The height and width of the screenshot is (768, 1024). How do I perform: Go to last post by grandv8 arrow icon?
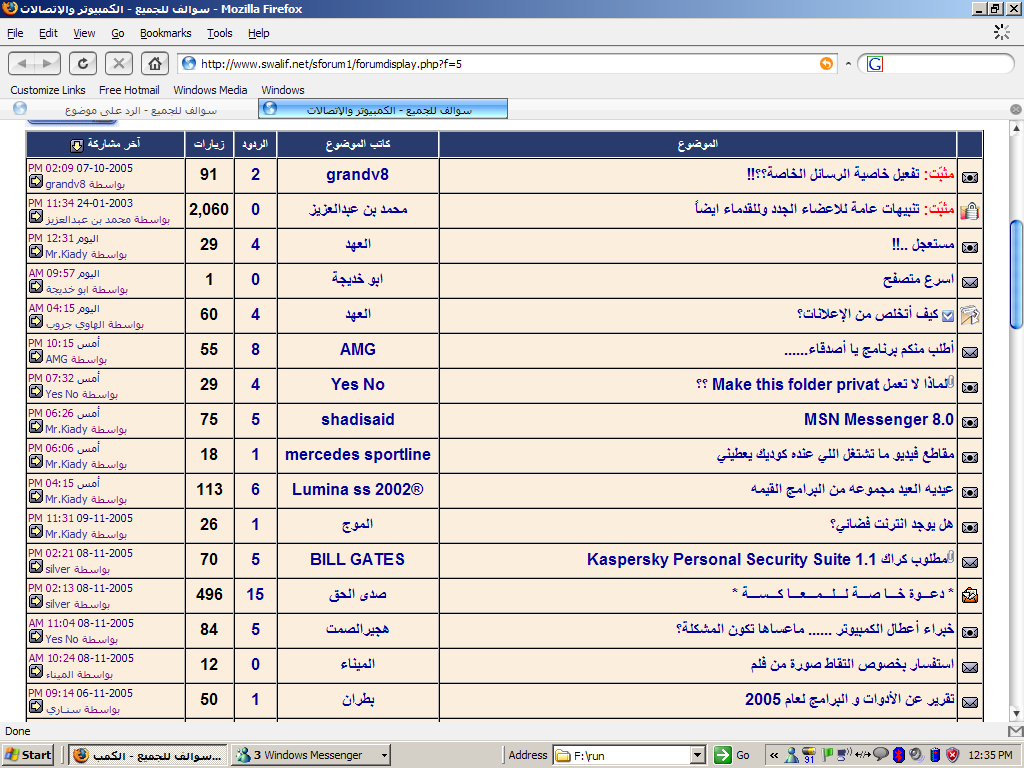coord(35,183)
